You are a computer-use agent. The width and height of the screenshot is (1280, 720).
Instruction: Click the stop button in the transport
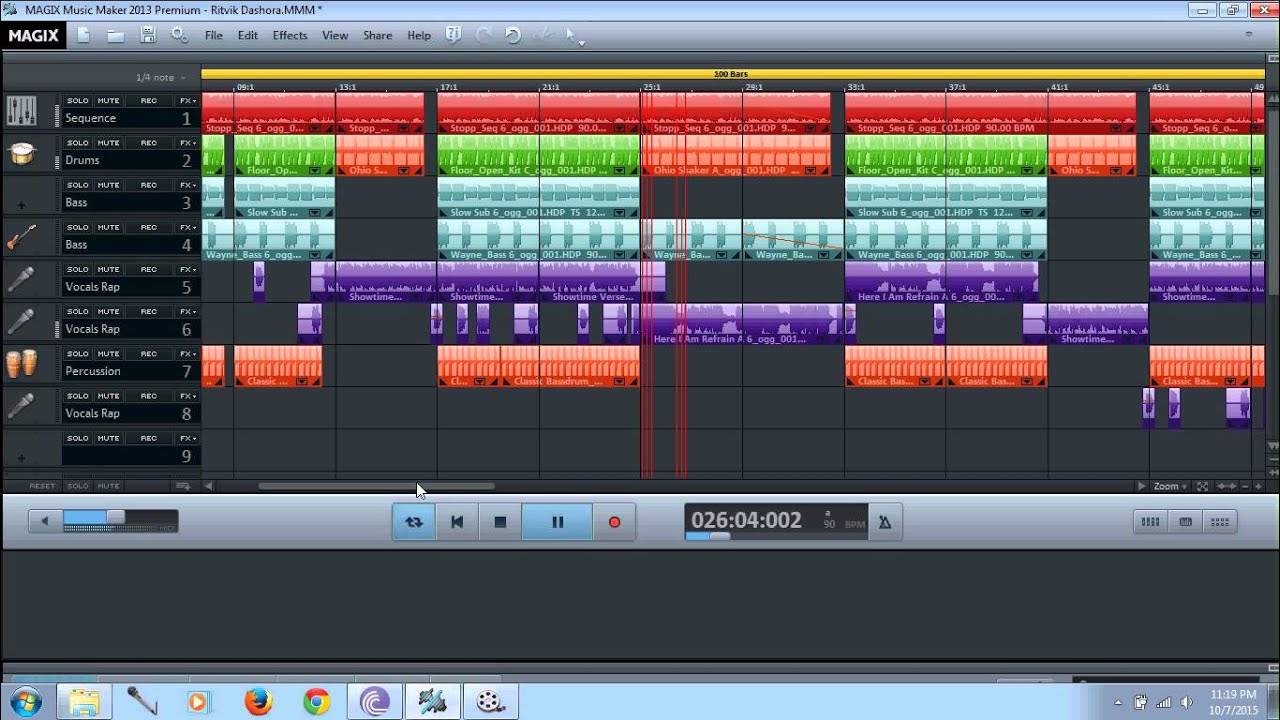pyautogui.click(x=500, y=522)
